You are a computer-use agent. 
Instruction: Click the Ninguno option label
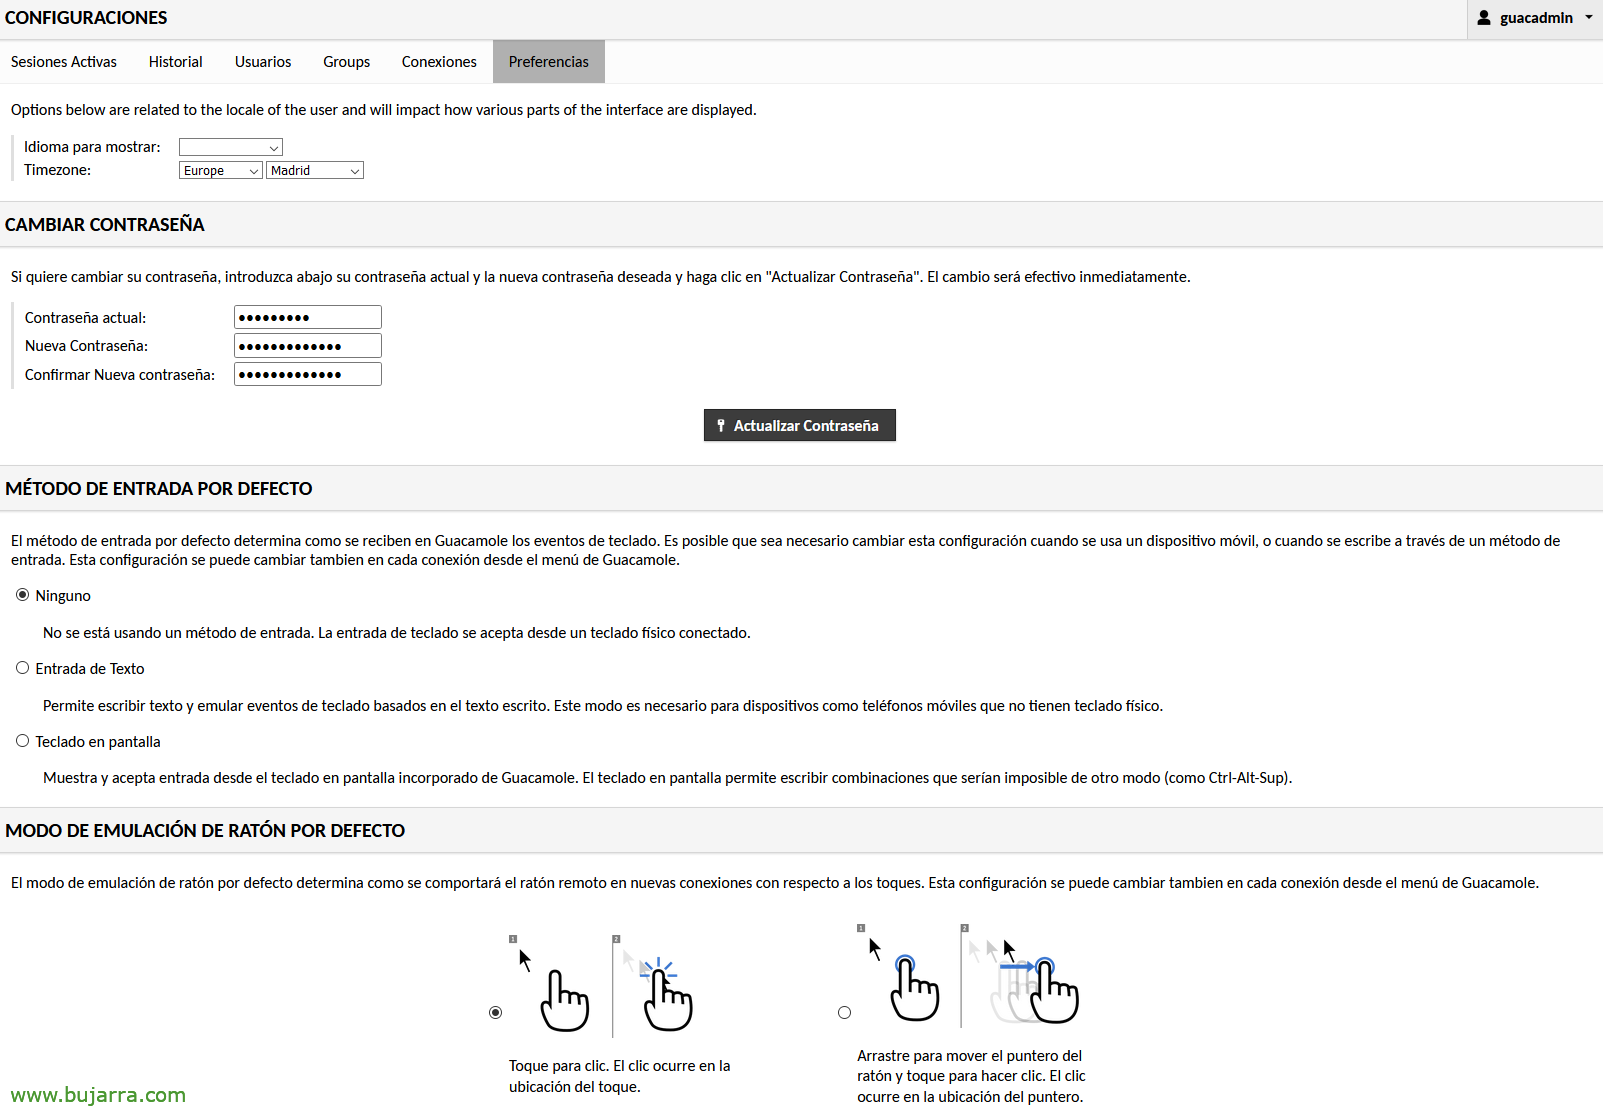click(x=63, y=596)
